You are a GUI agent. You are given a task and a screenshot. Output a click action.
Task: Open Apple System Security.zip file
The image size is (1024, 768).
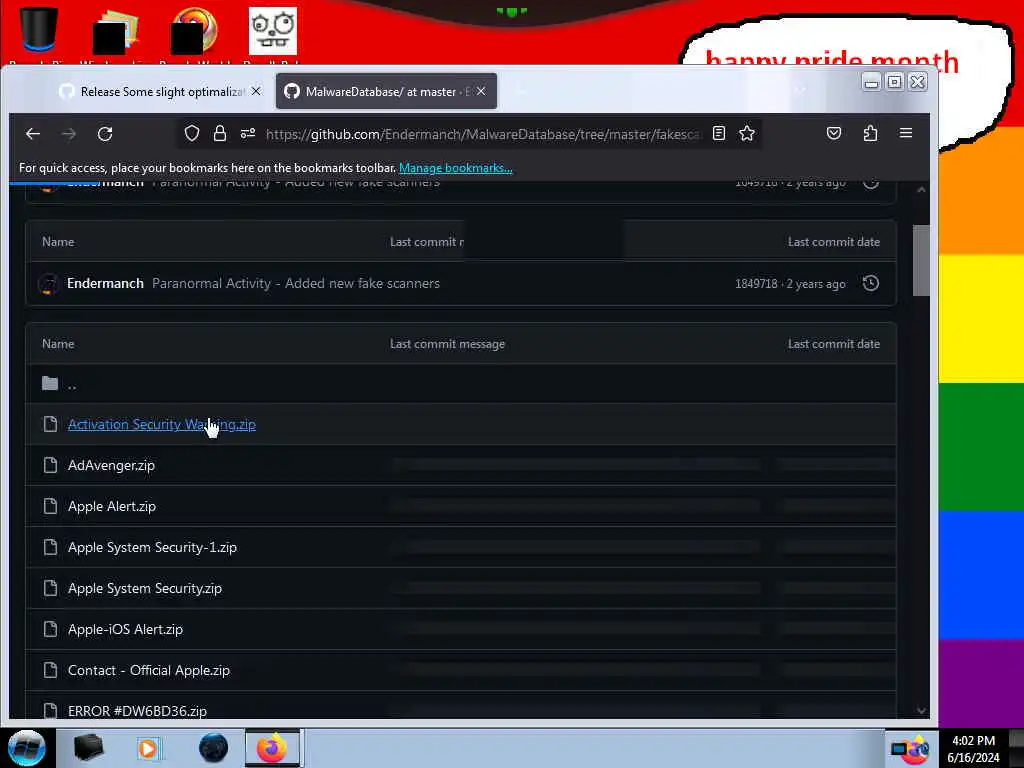coord(145,588)
